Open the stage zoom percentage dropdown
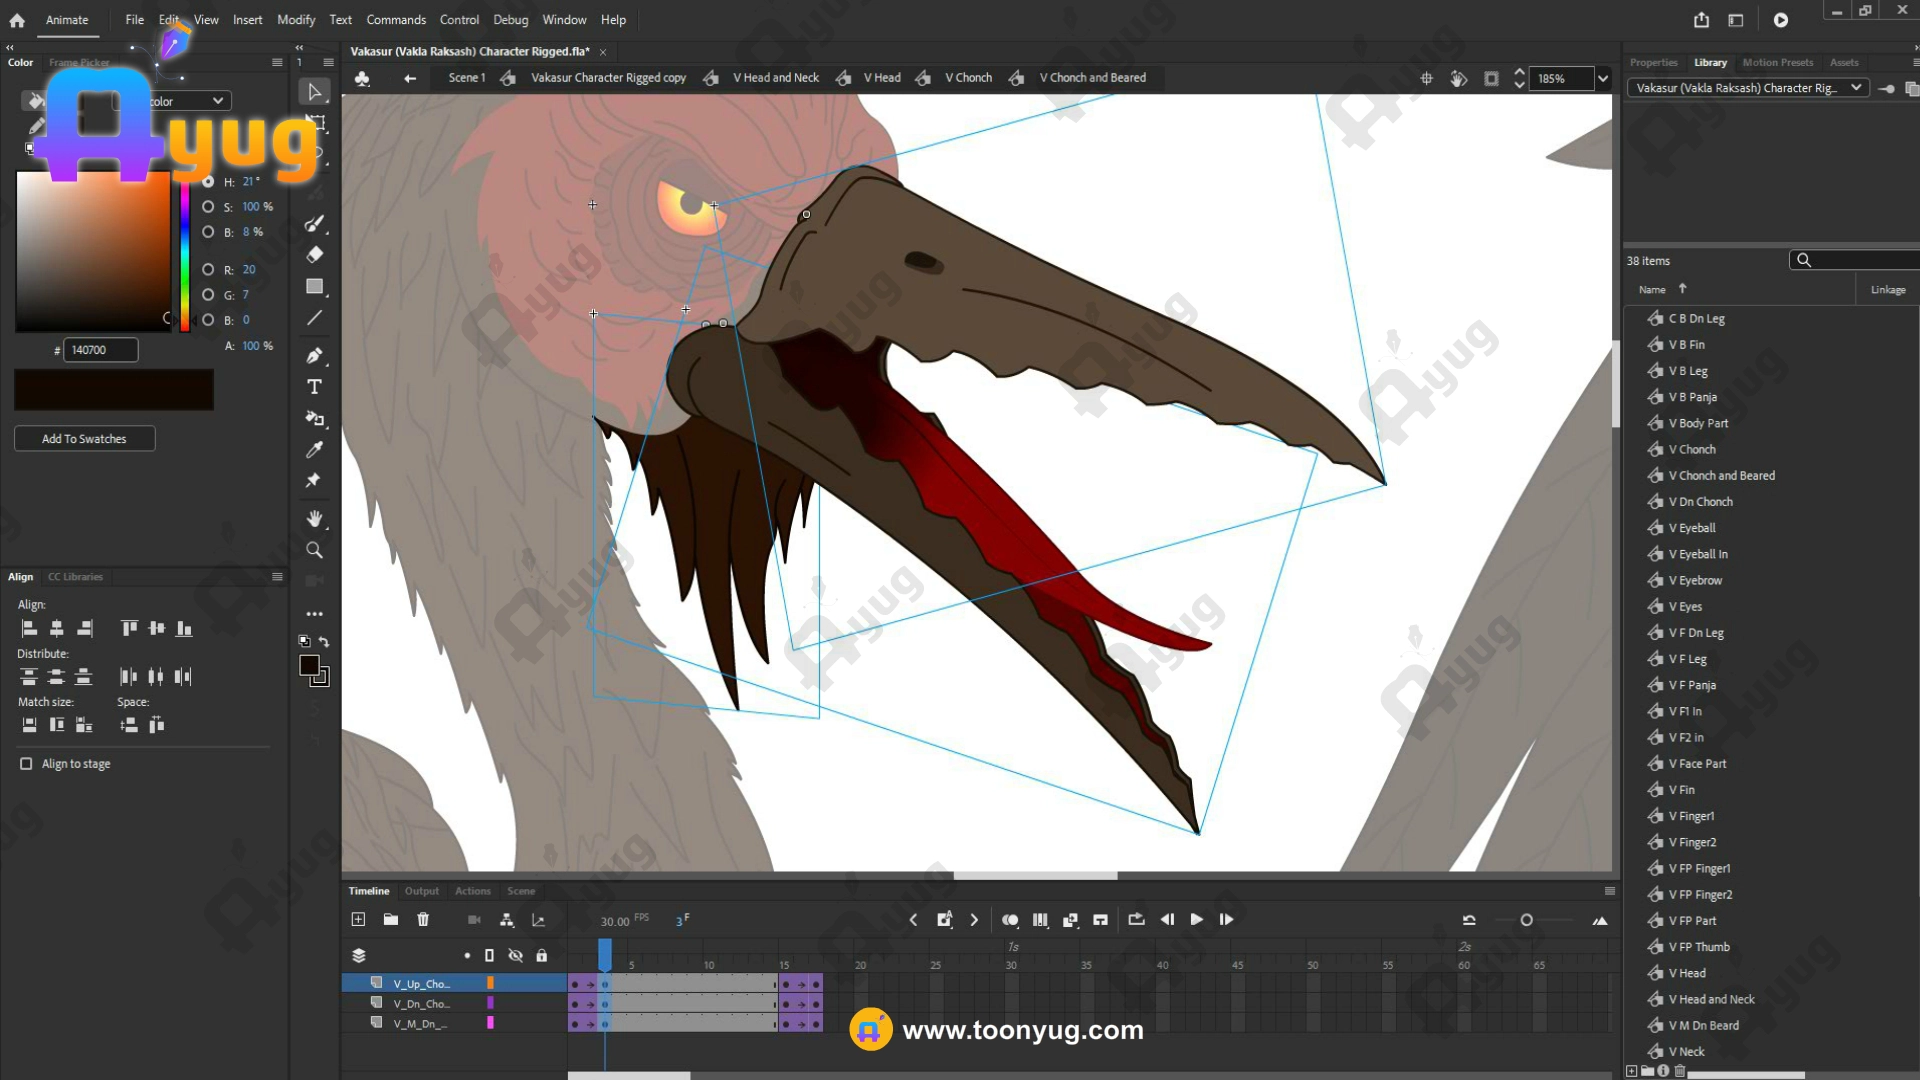The width and height of the screenshot is (1920, 1080). (1603, 79)
